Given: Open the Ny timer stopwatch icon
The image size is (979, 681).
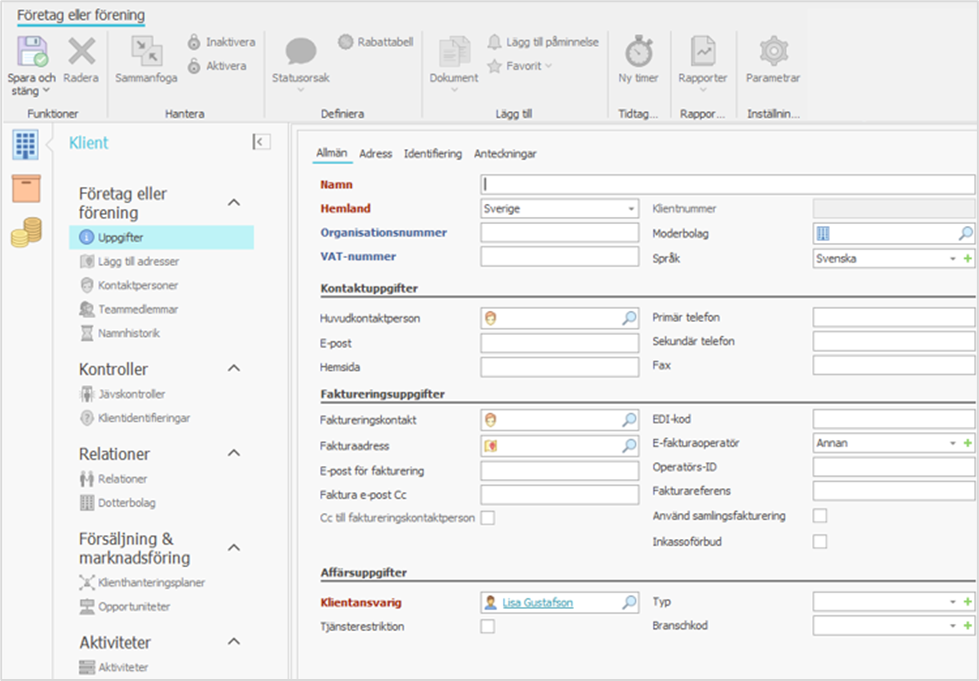Looking at the screenshot, I should [x=638, y=51].
